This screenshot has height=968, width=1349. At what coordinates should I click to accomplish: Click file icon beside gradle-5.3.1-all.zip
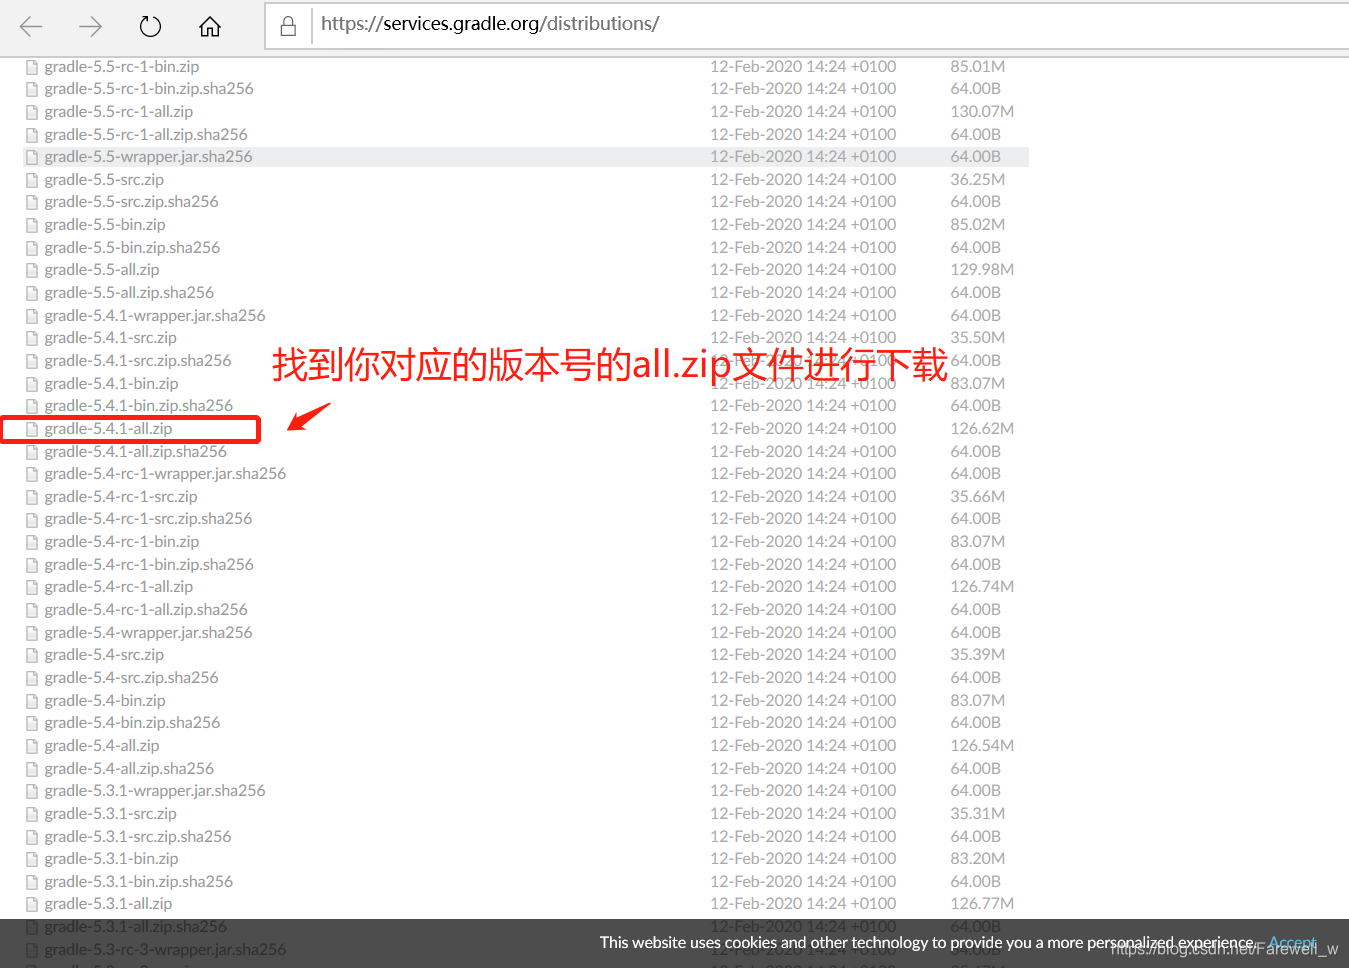(32, 905)
